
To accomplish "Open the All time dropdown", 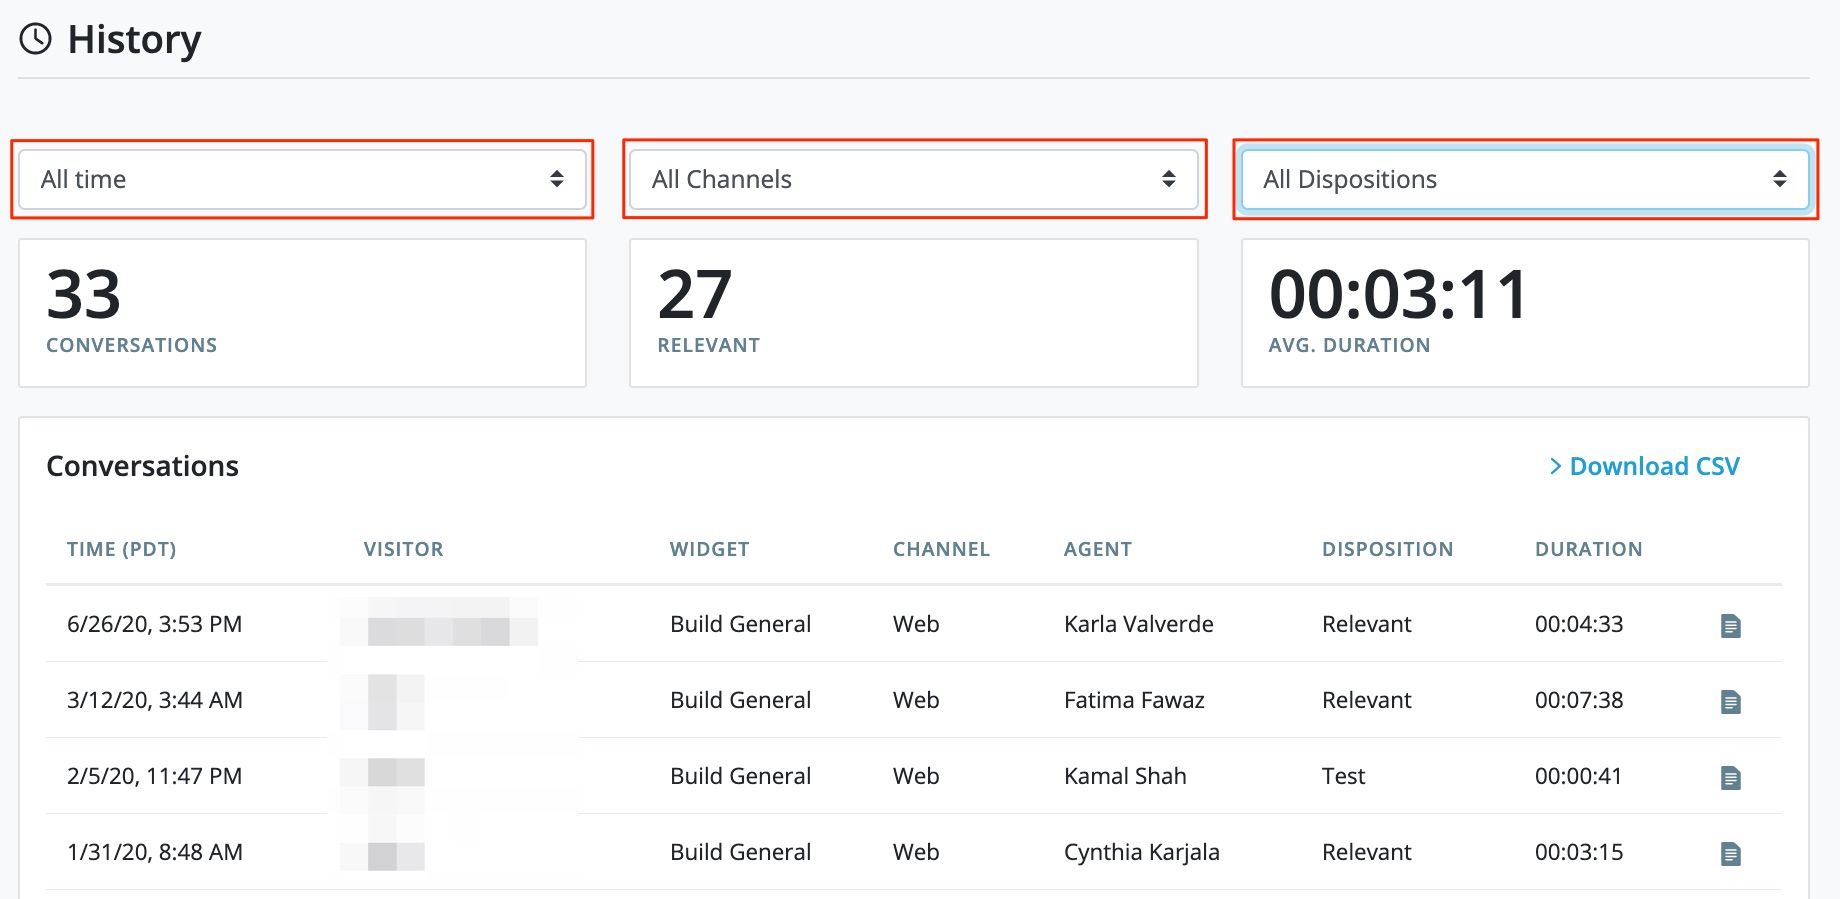I will 302,179.
